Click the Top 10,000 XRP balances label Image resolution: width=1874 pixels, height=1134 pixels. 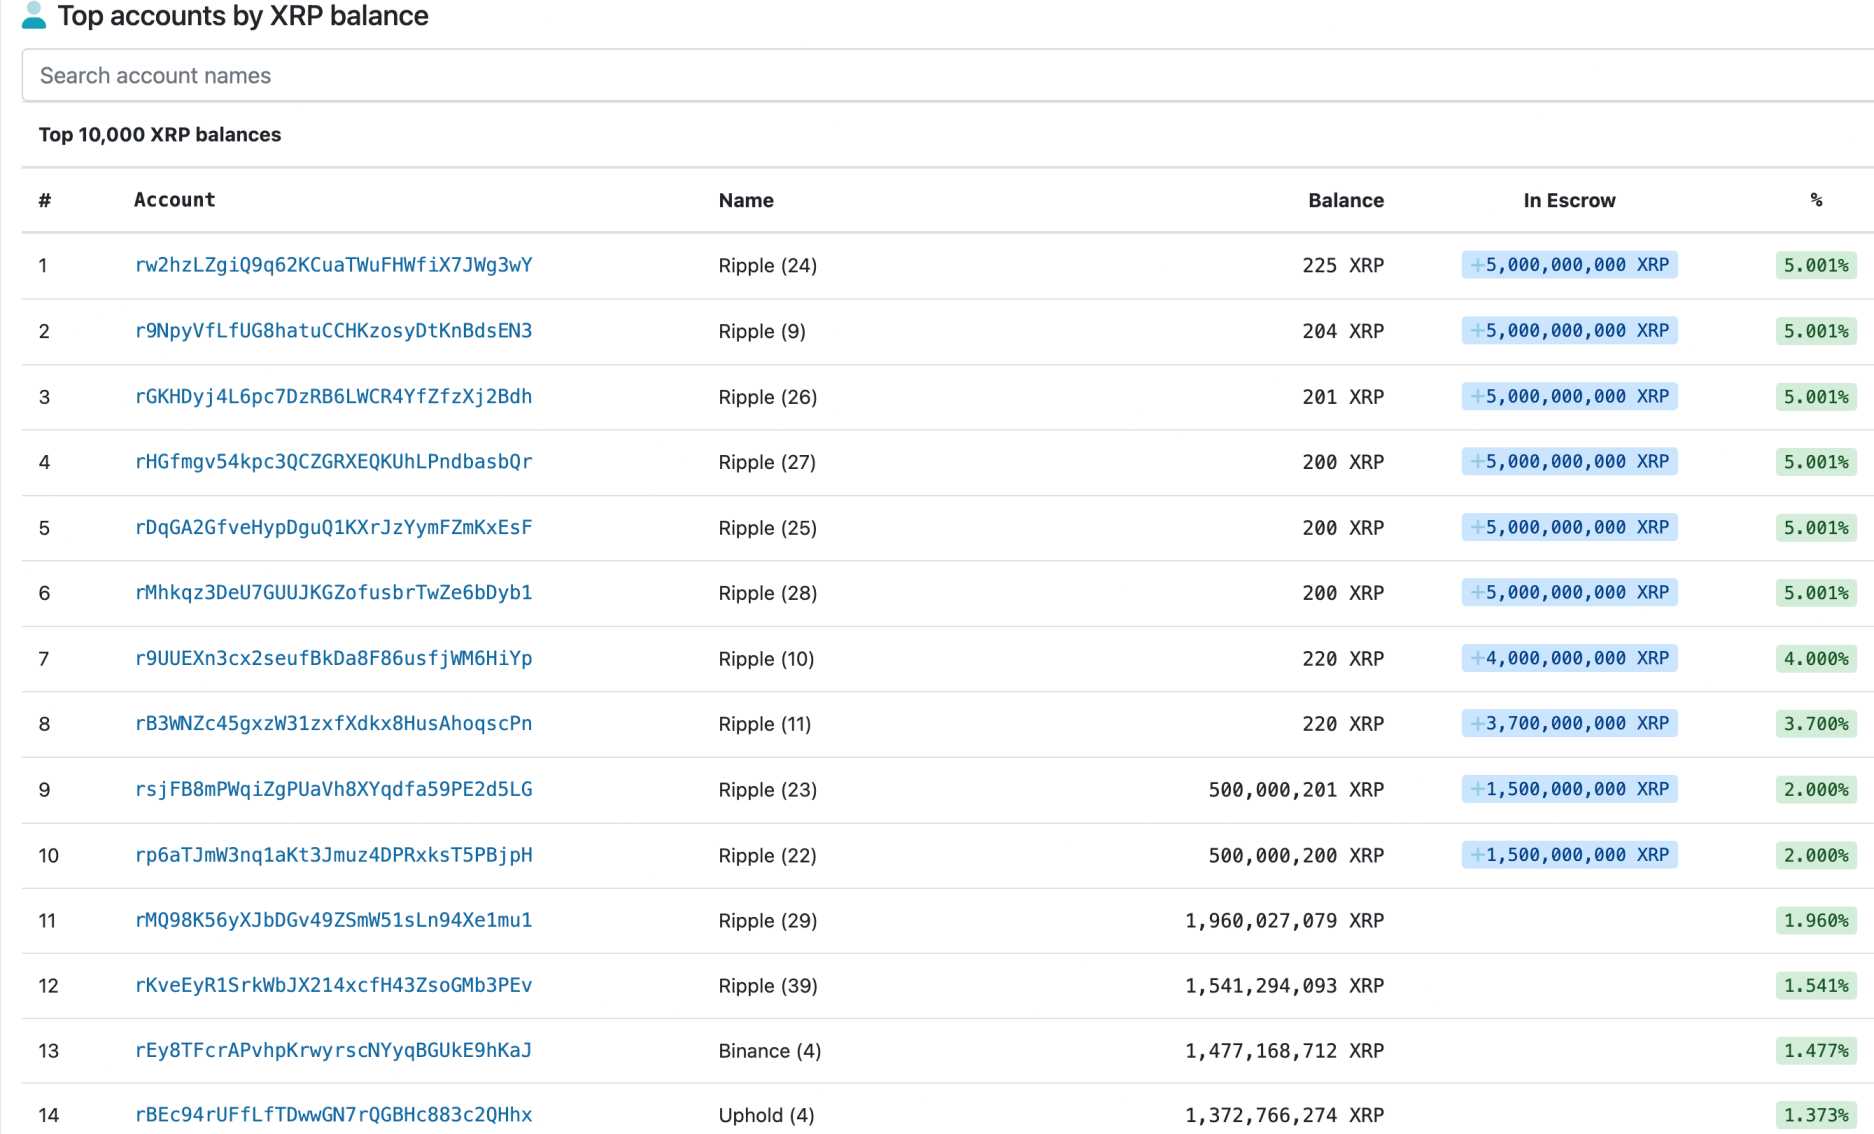pyautogui.click(x=160, y=135)
